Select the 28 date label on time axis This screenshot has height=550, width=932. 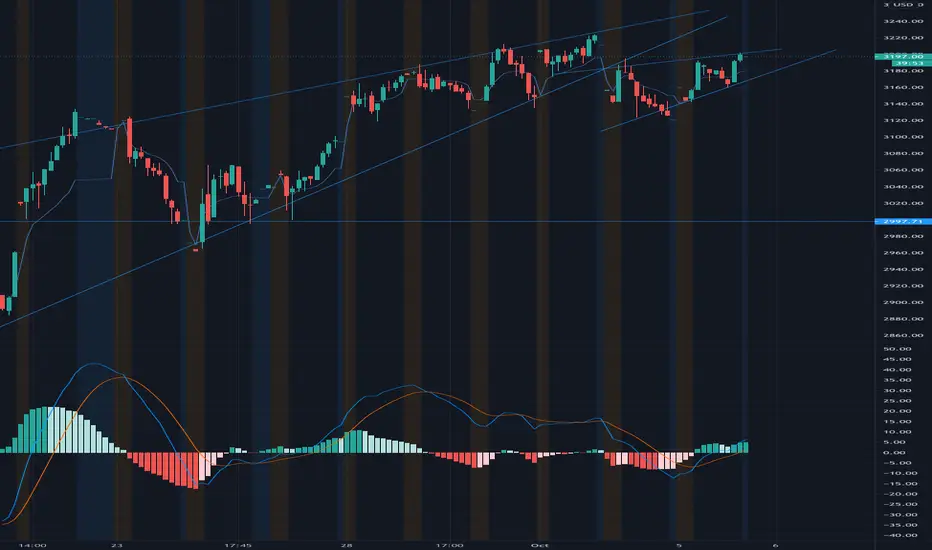347,545
